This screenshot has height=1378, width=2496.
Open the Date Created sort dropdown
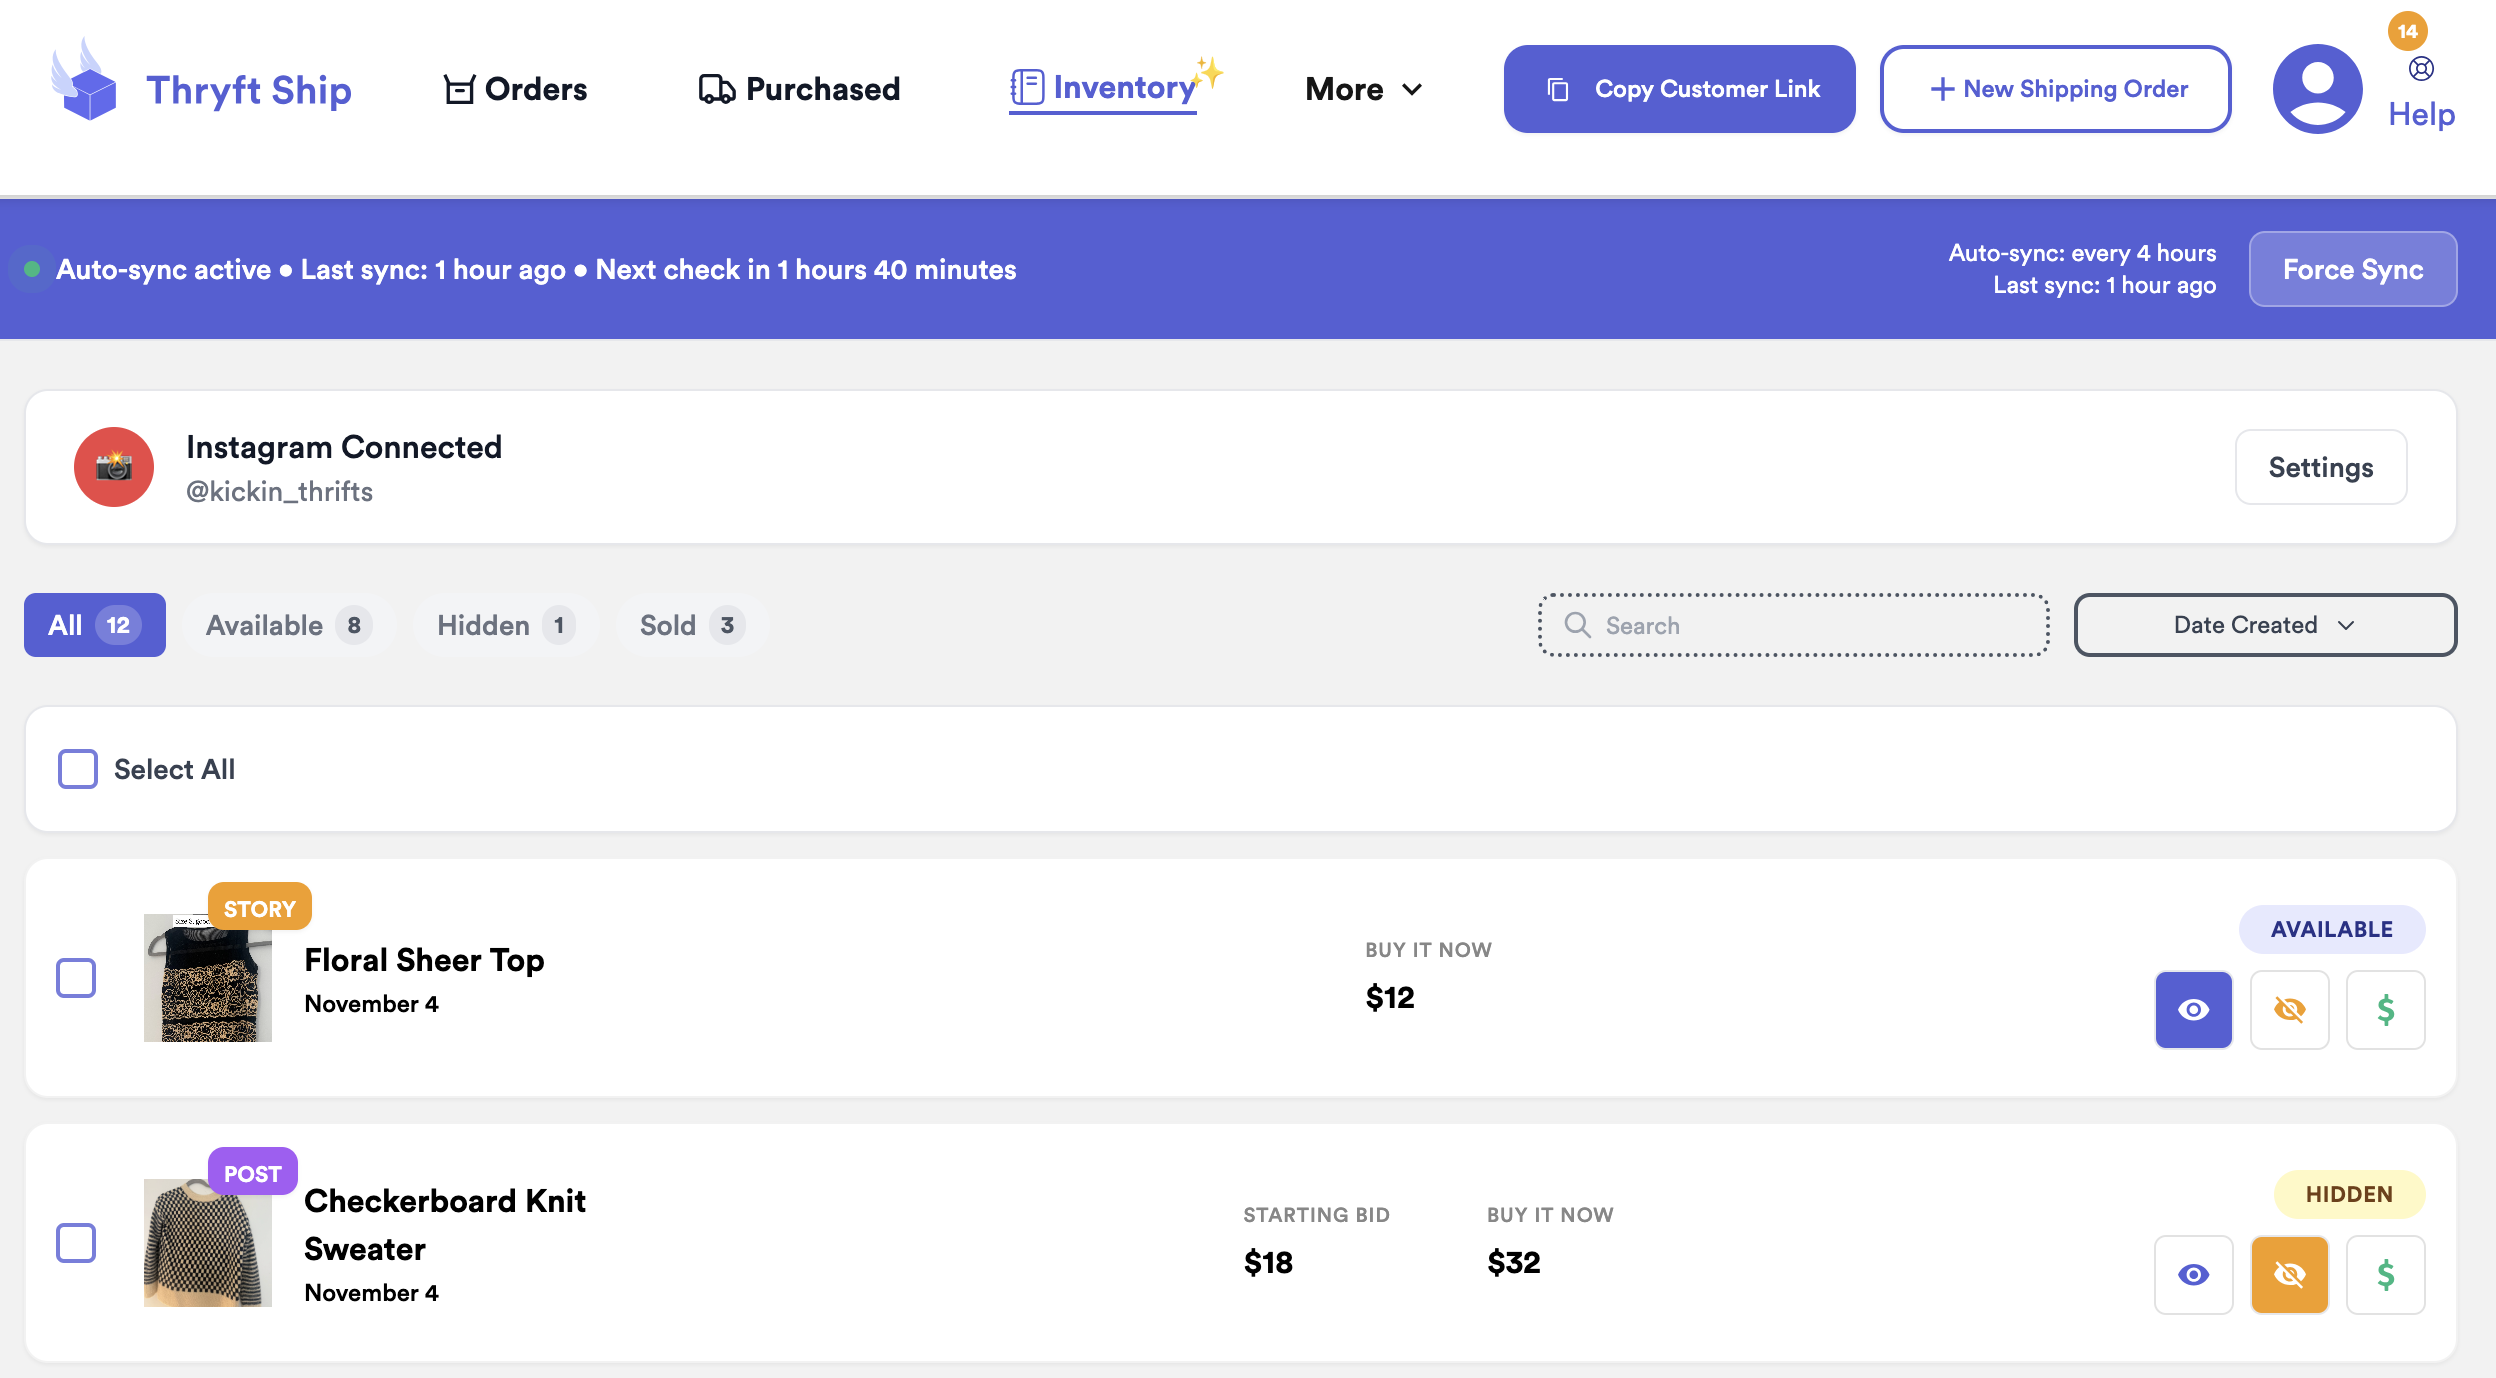pos(2264,625)
